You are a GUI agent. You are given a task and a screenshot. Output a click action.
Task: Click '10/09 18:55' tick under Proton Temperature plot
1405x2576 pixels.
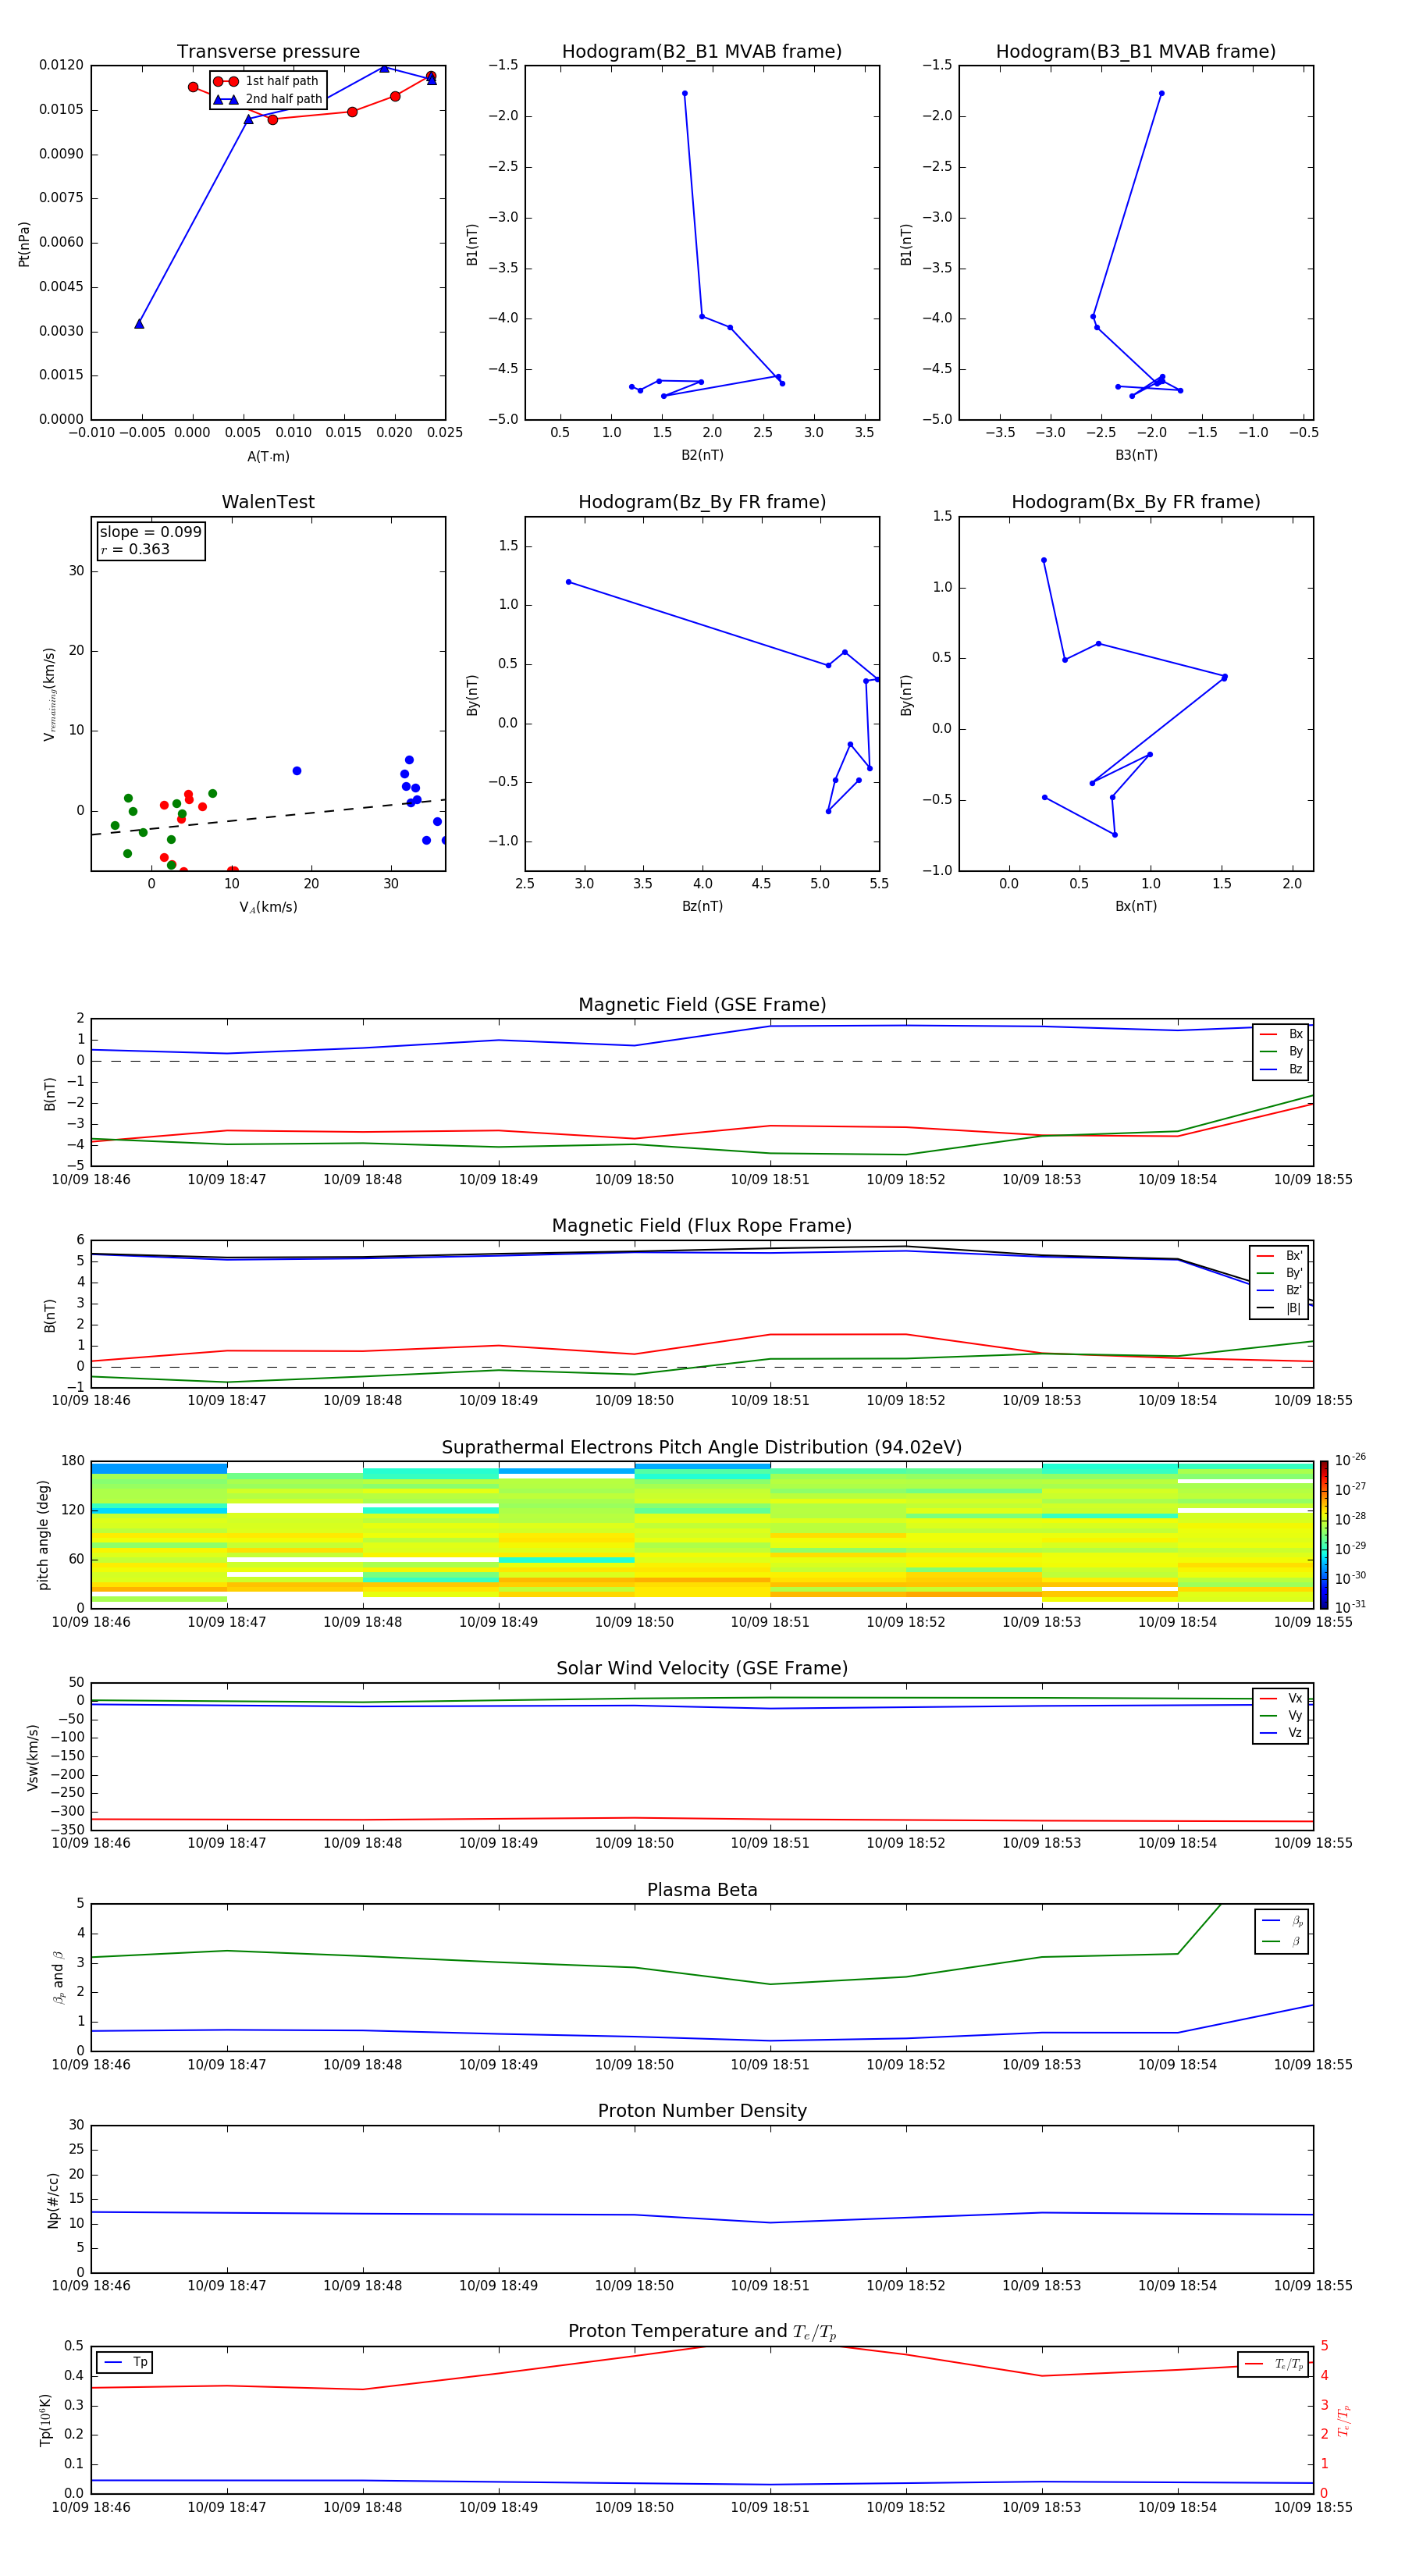pyautogui.click(x=1313, y=2507)
